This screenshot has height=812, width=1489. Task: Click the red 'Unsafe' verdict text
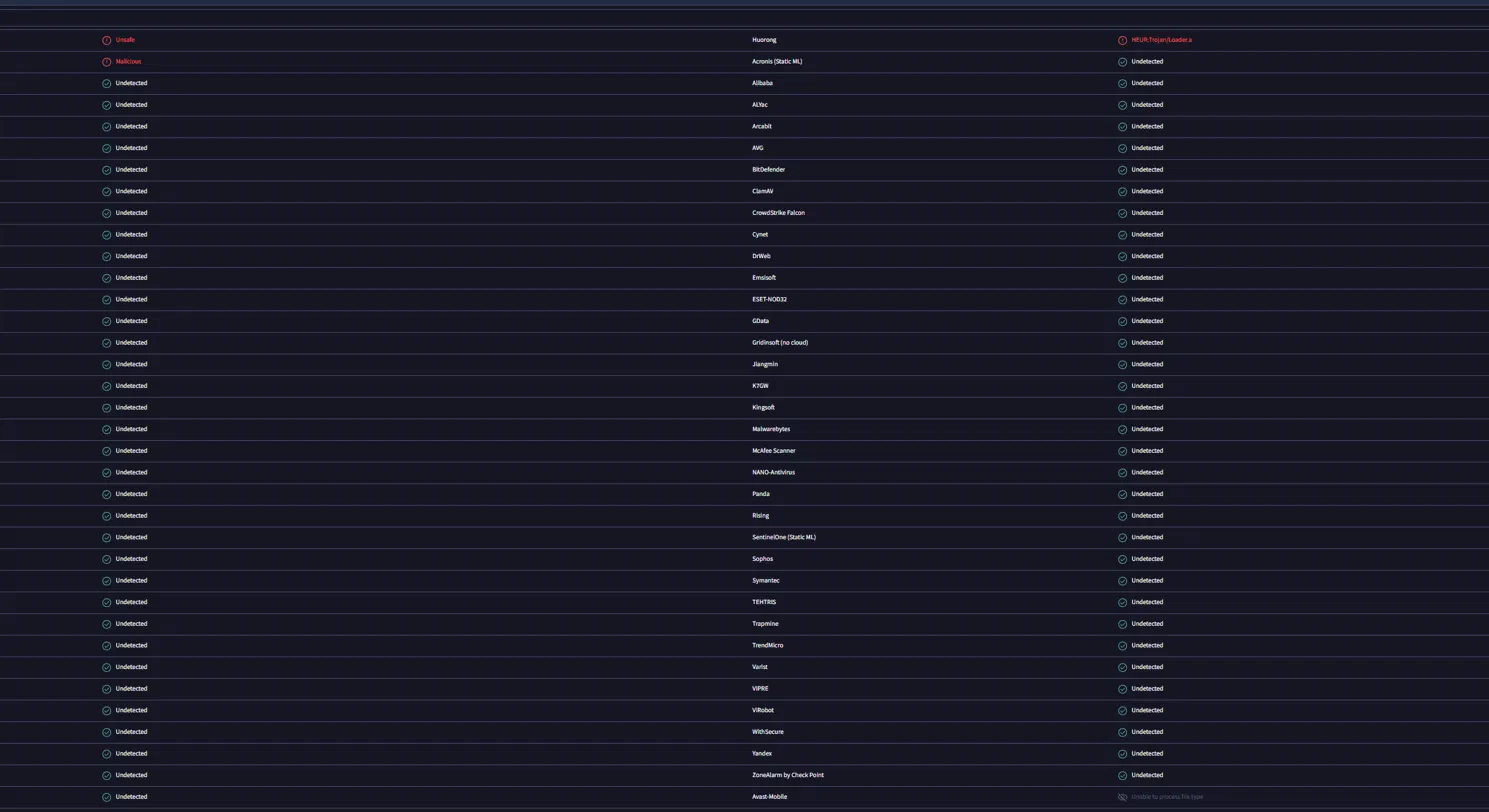click(125, 40)
